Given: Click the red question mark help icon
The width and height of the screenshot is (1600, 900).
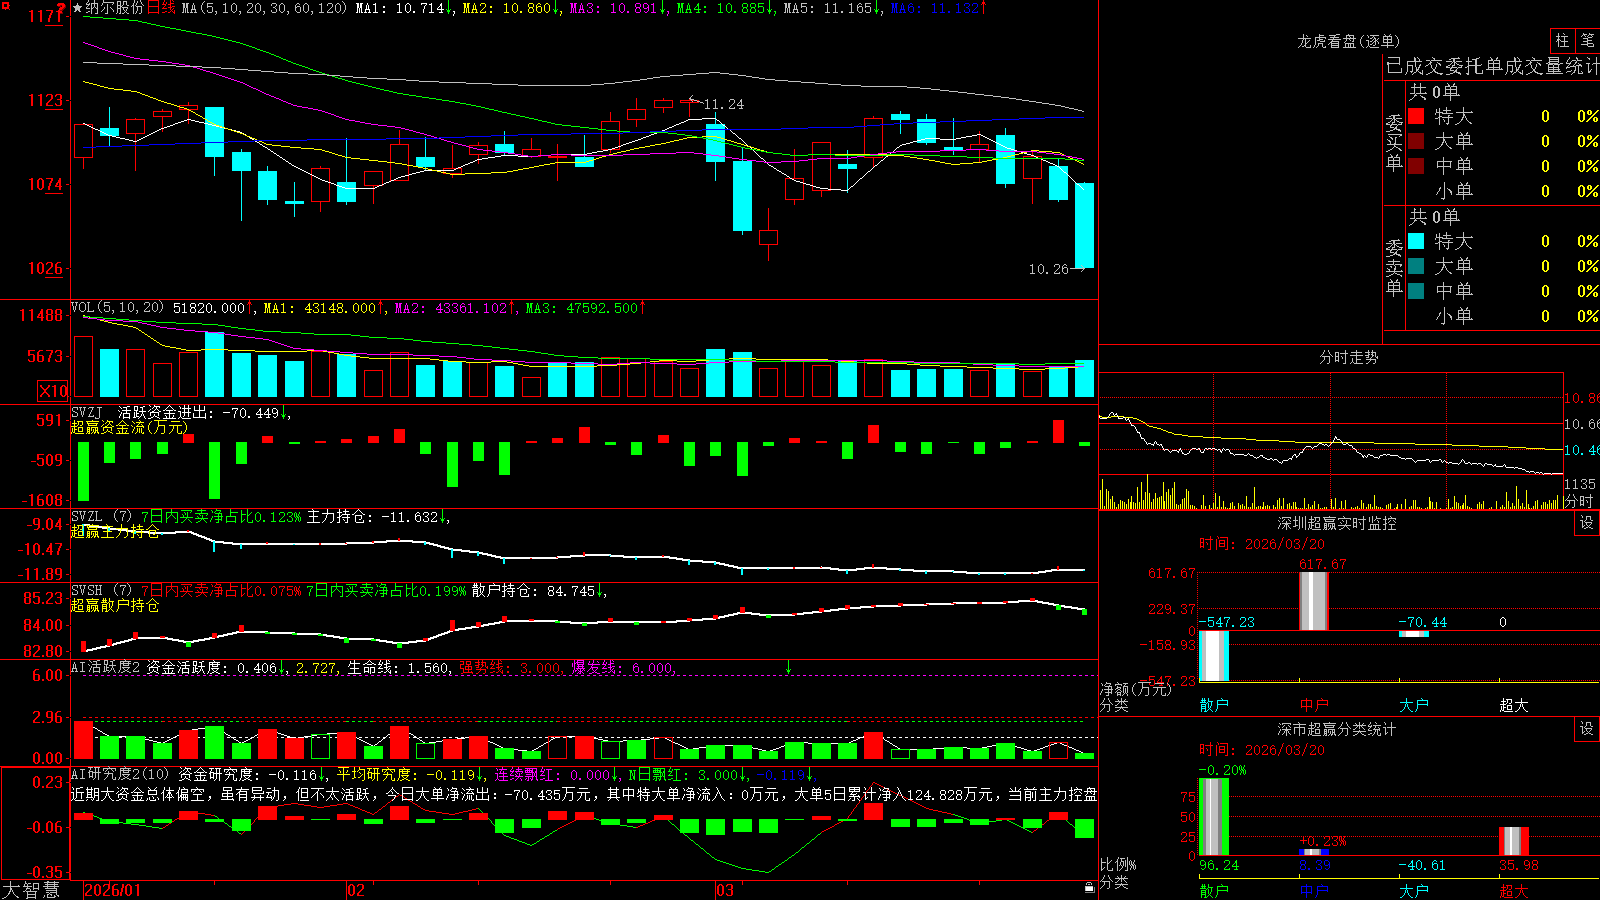Looking at the screenshot, I should (61, 8).
